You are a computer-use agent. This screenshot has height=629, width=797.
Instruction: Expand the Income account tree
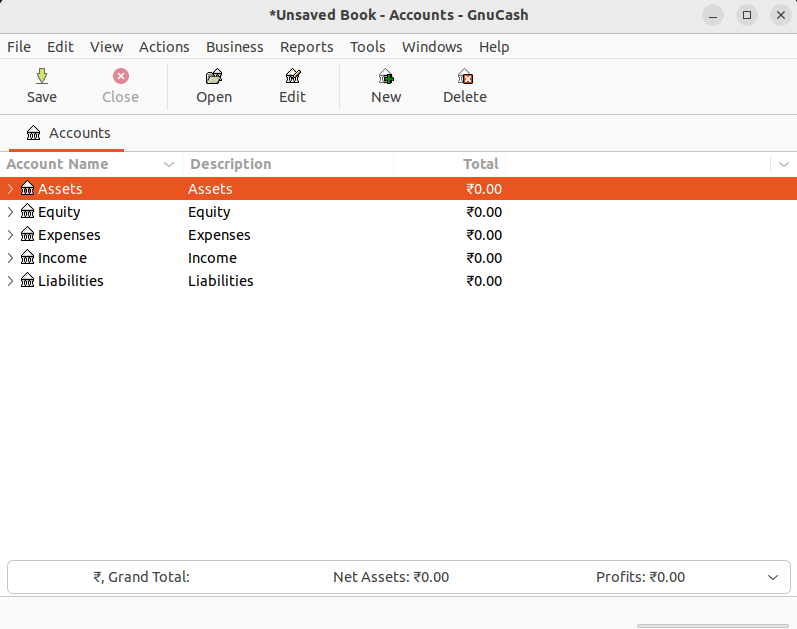(10, 257)
